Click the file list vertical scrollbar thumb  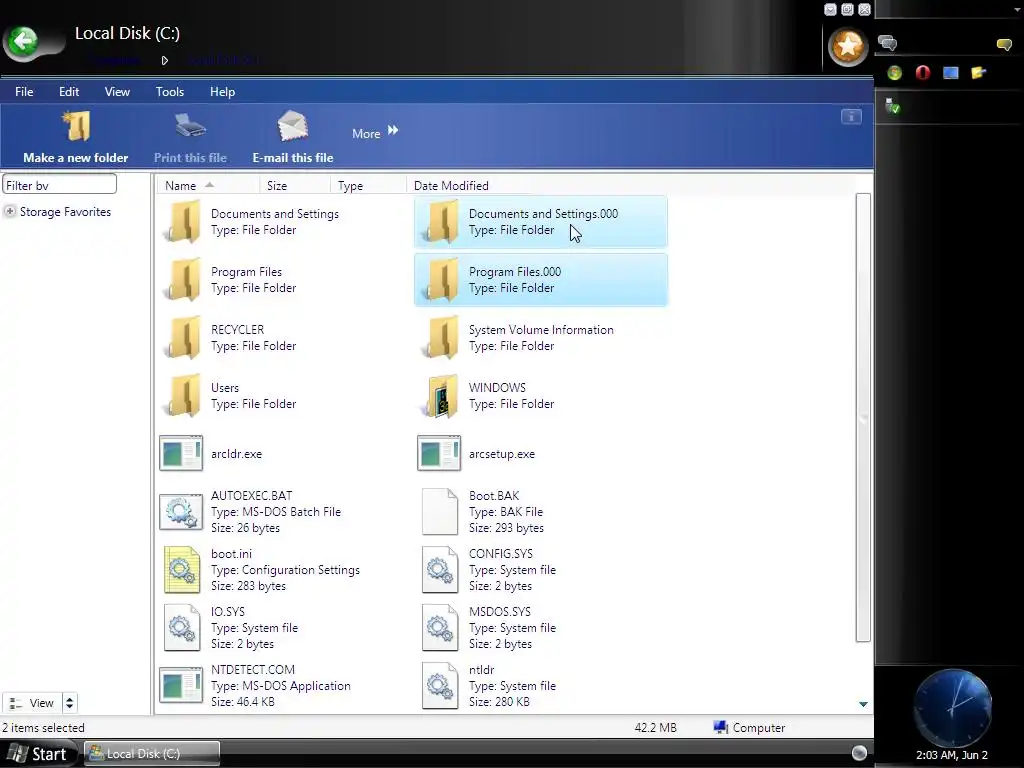coord(863,418)
